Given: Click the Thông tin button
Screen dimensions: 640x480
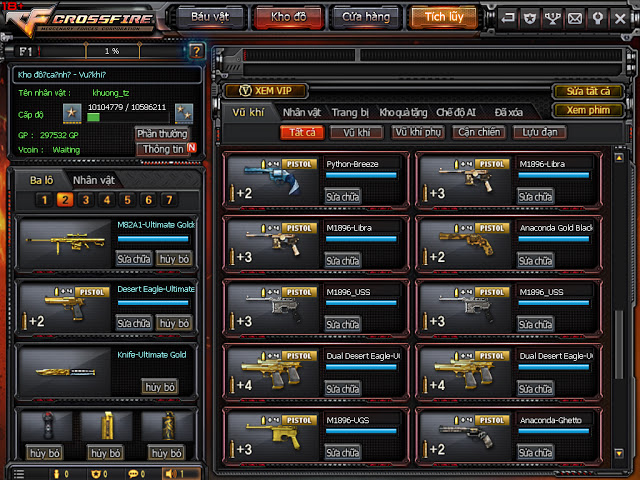Looking at the screenshot, I should pos(162,149).
